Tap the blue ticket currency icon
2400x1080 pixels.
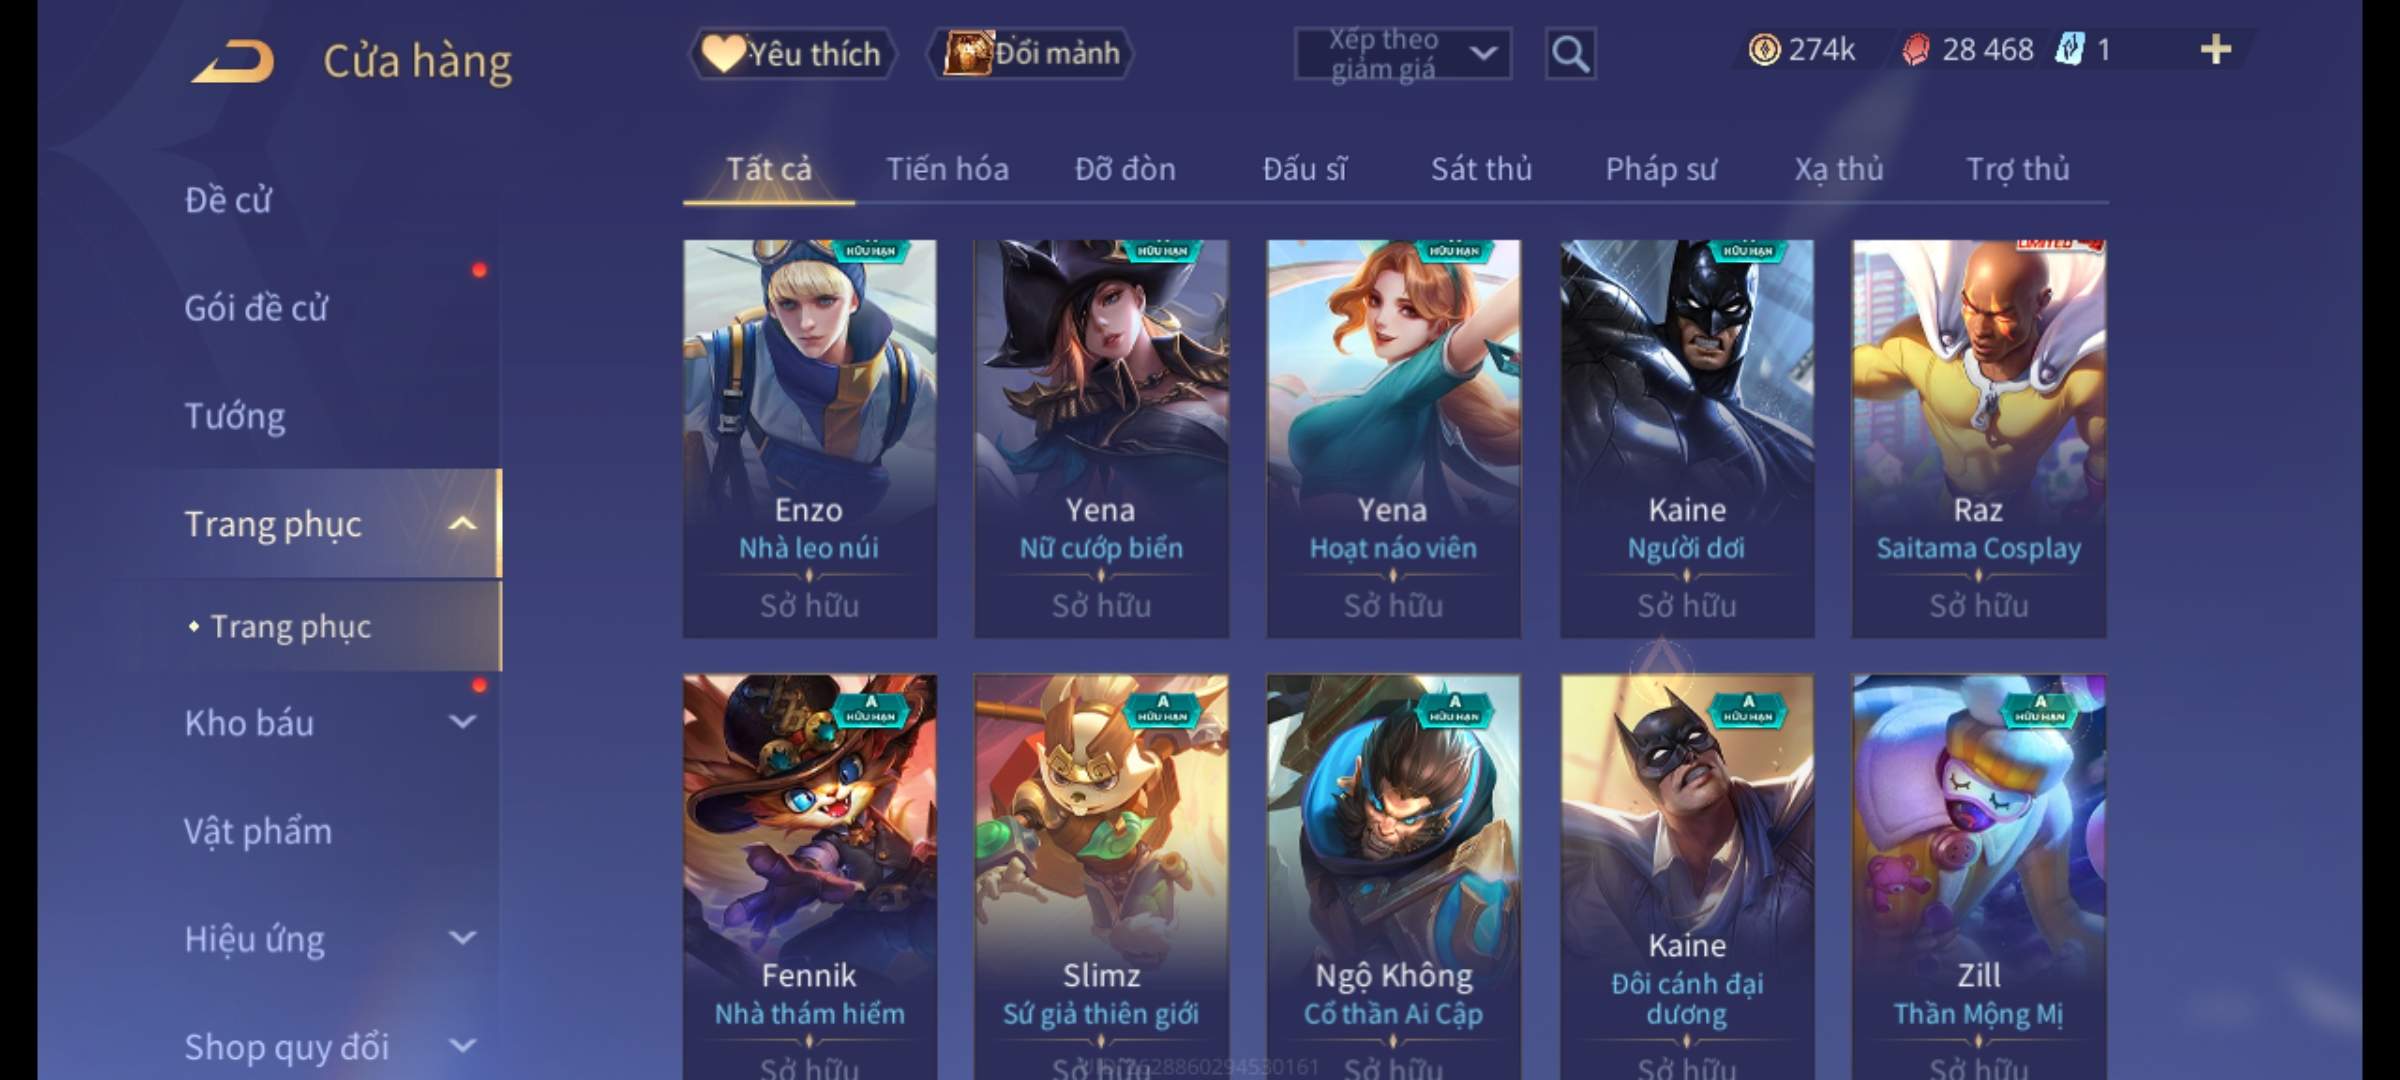pyautogui.click(x=2069, y=49)
